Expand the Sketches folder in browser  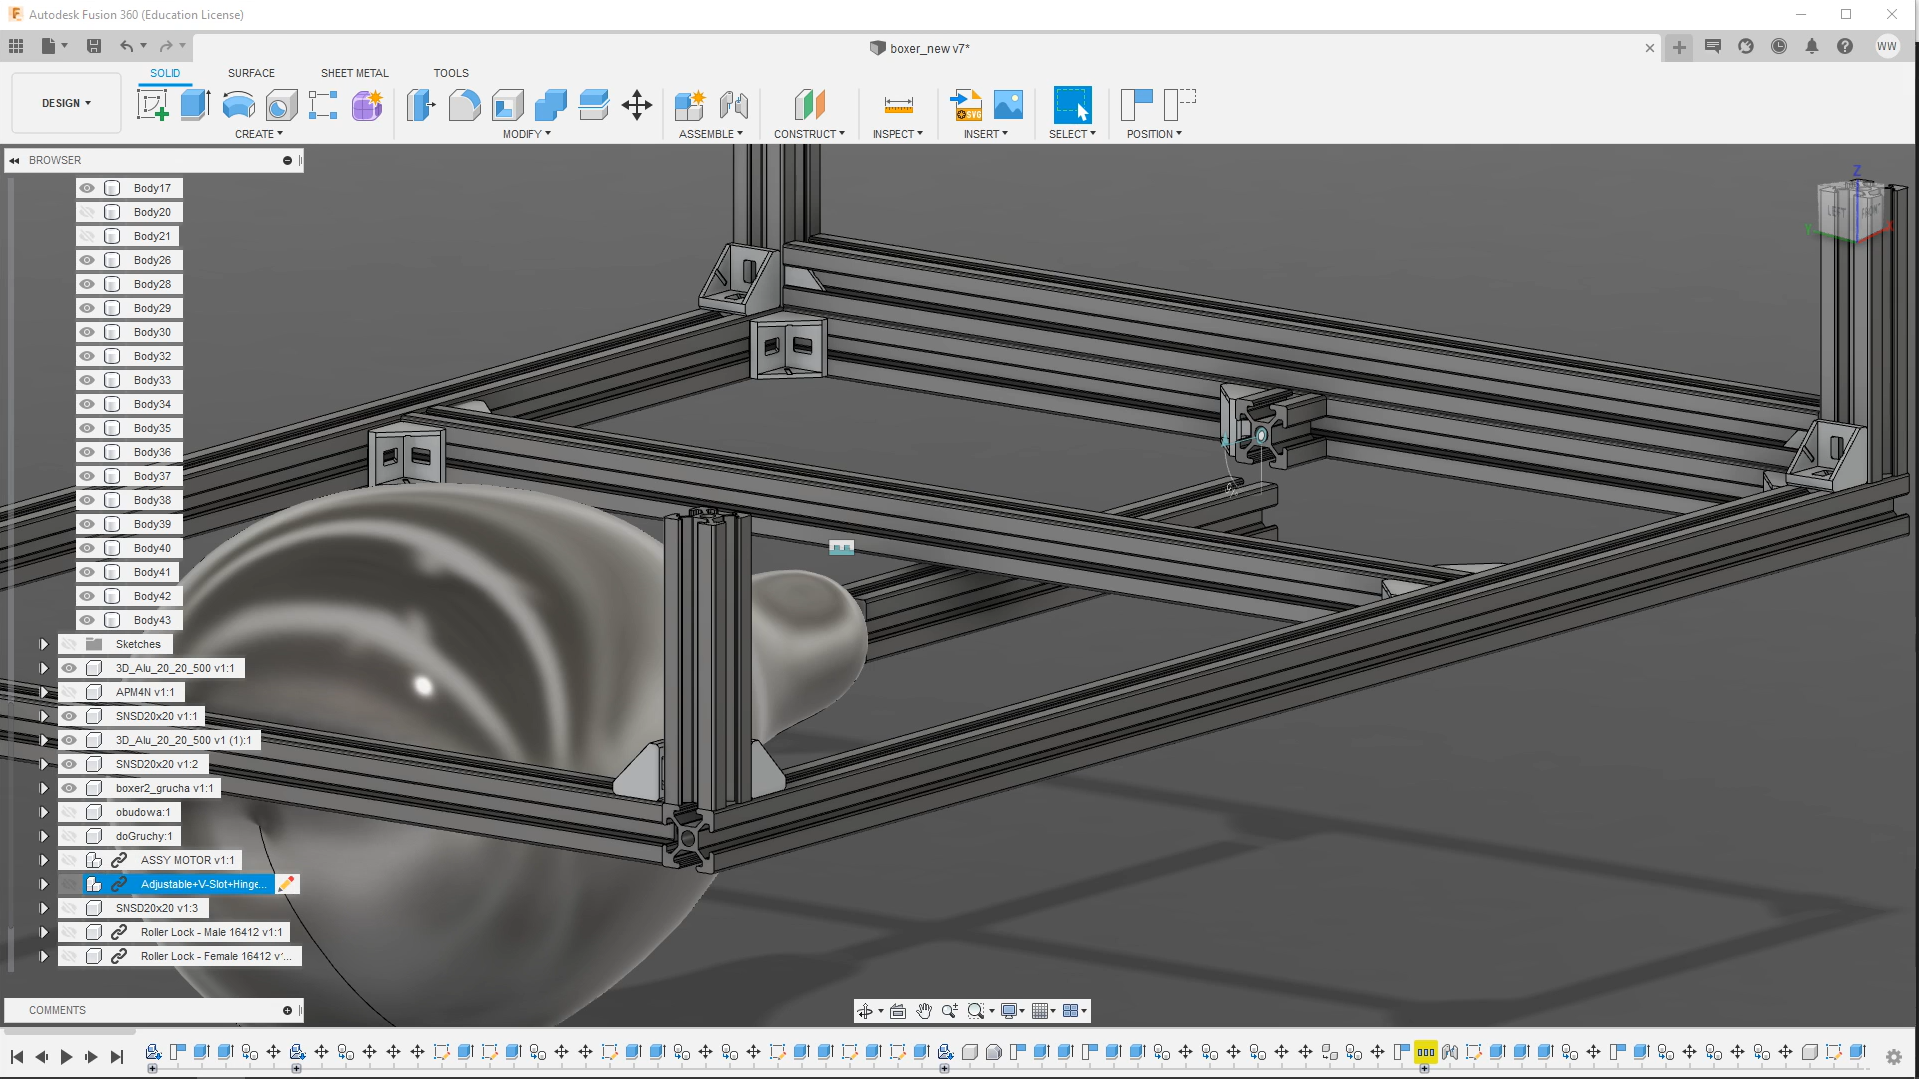click(x=44, y=644)
